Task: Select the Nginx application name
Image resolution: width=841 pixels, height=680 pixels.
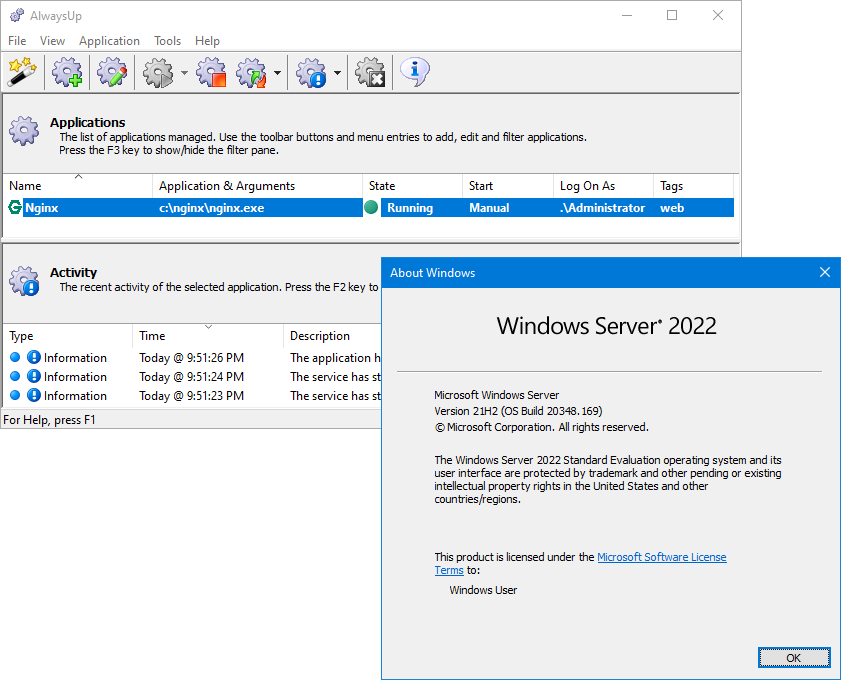Action: pyautogui.click(x=42, y=208)
